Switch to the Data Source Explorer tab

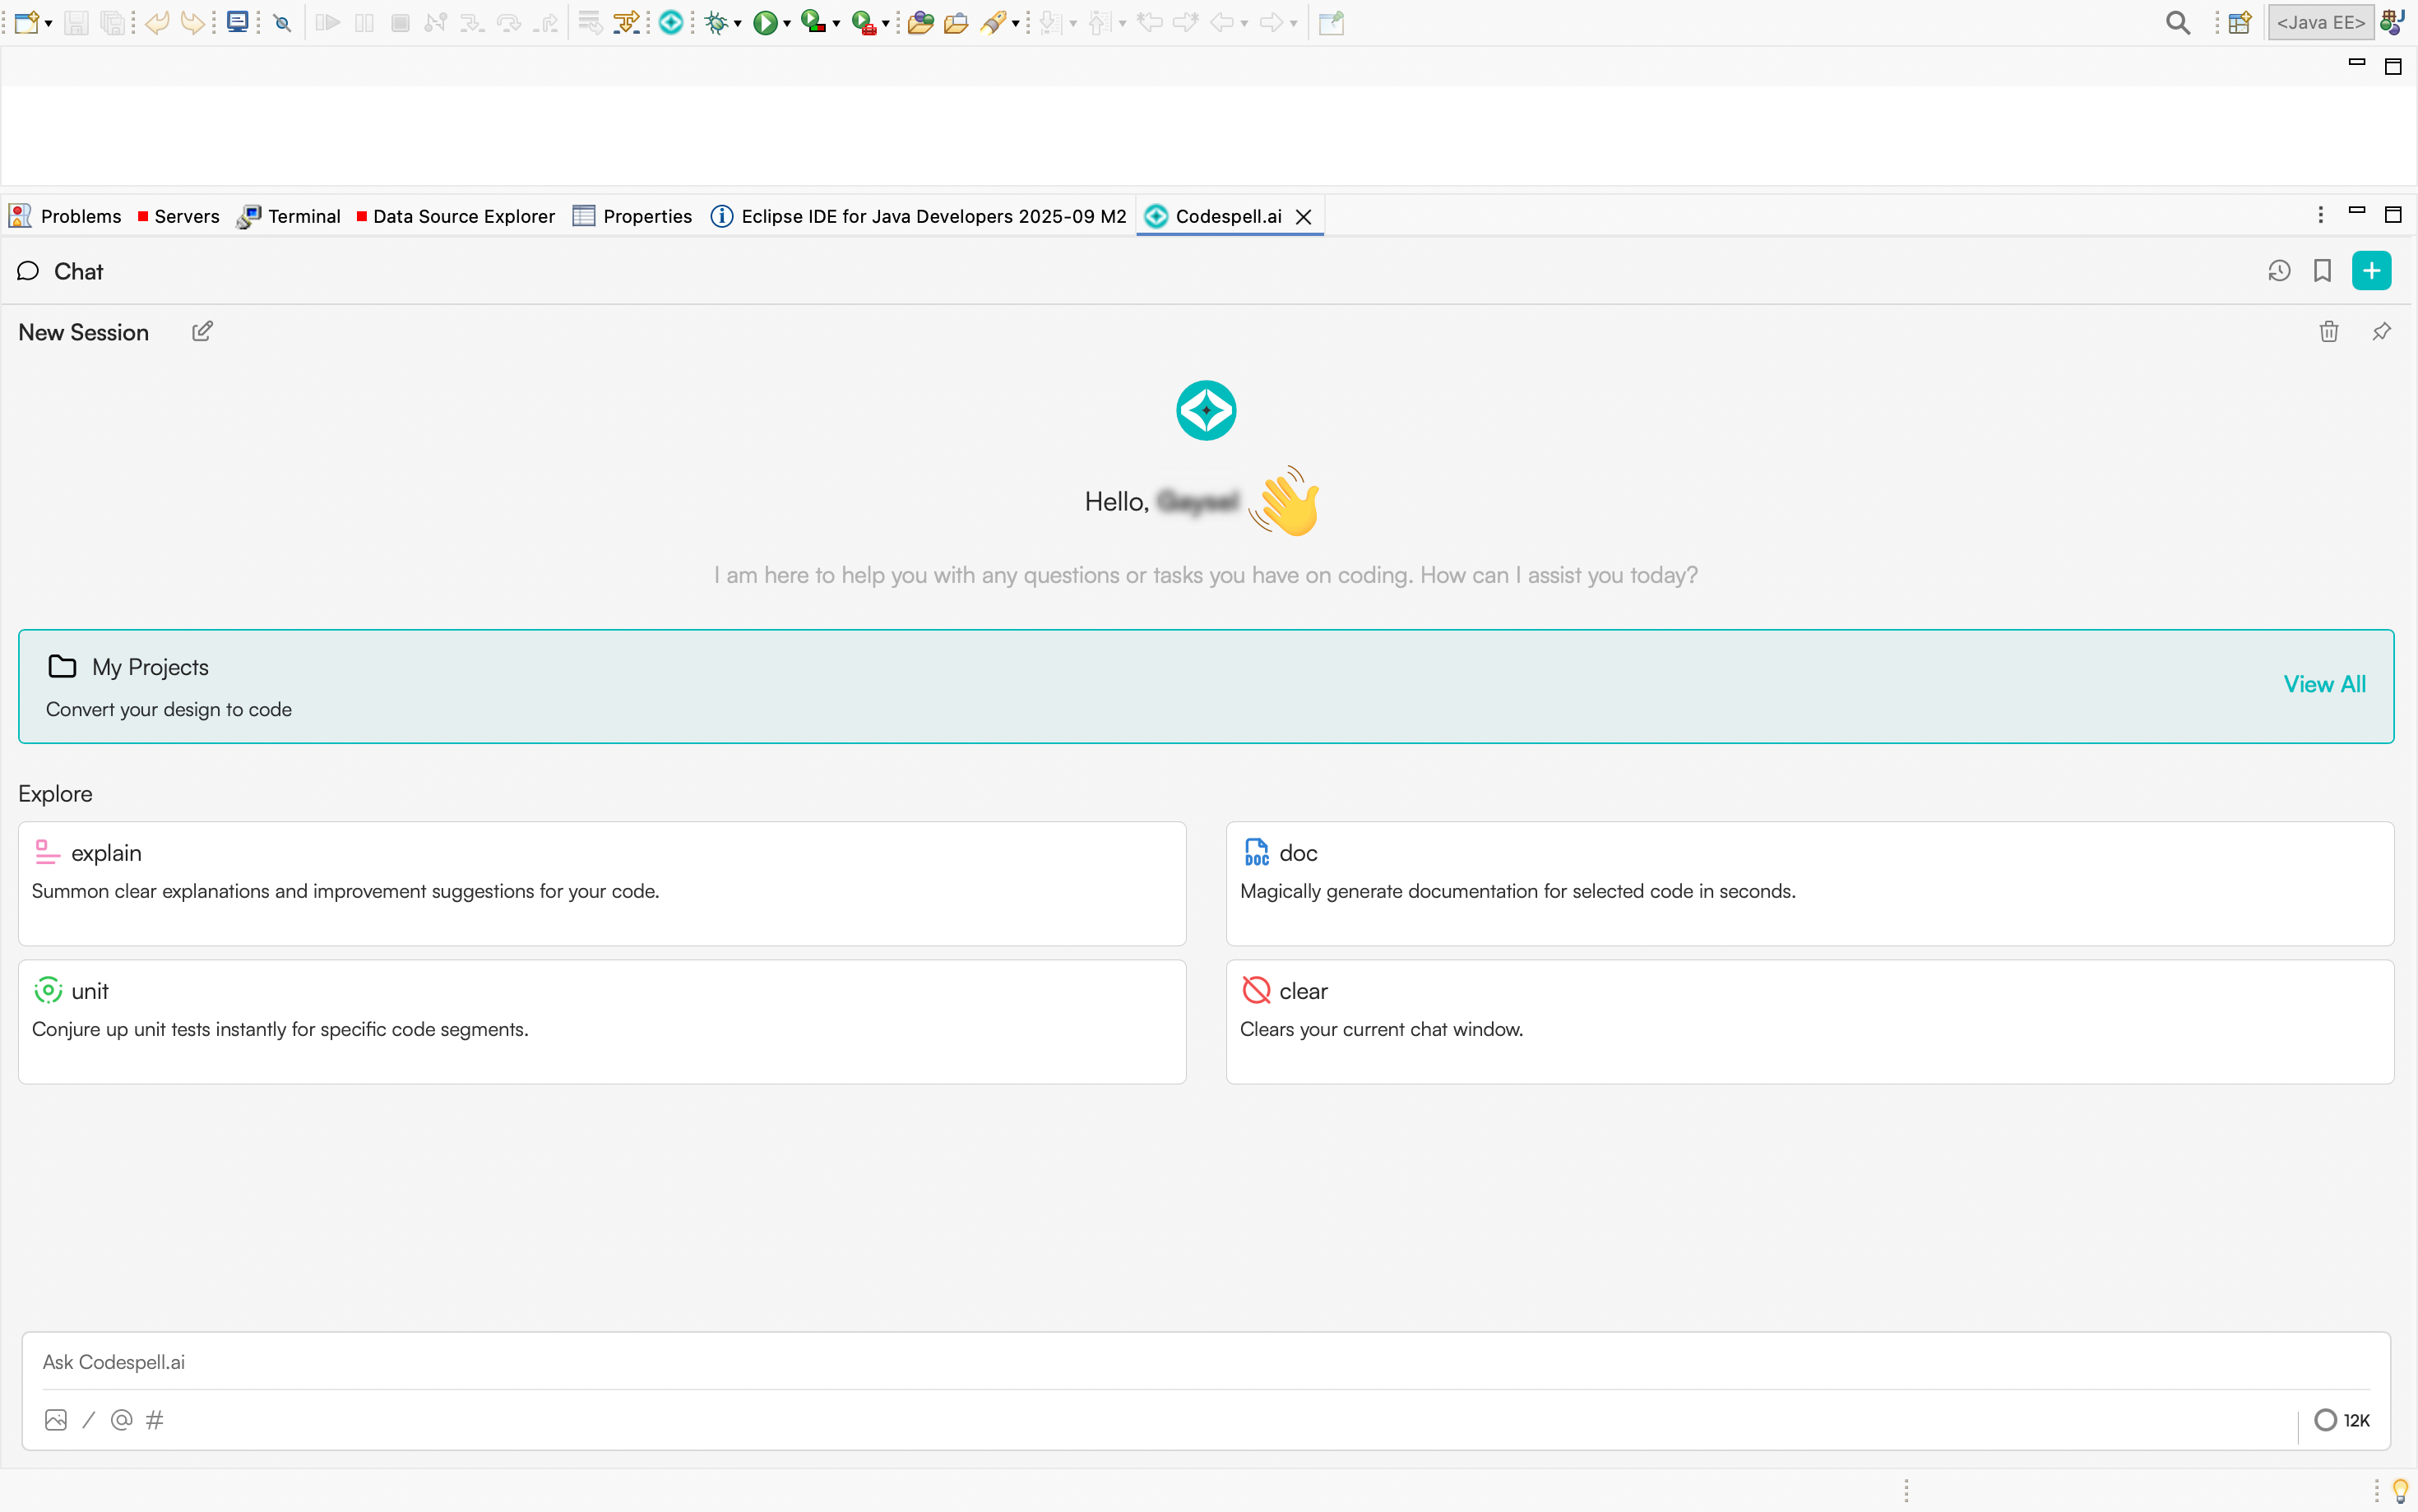(456, 216)
